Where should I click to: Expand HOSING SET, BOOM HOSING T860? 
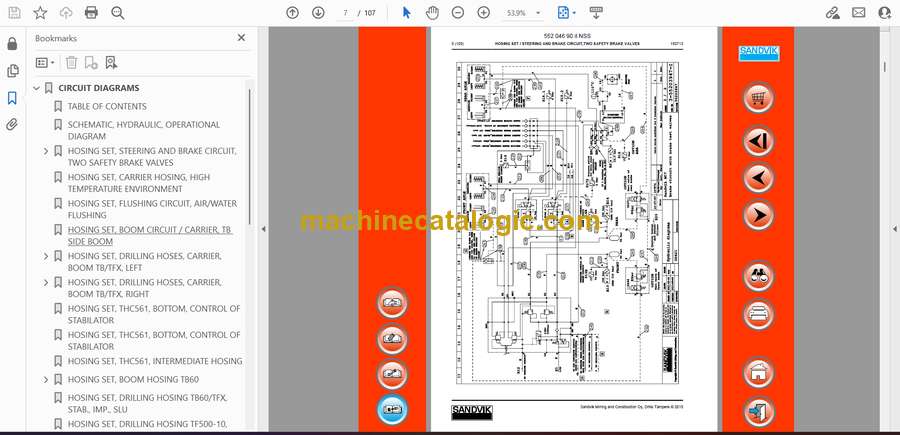pos(46,379)
